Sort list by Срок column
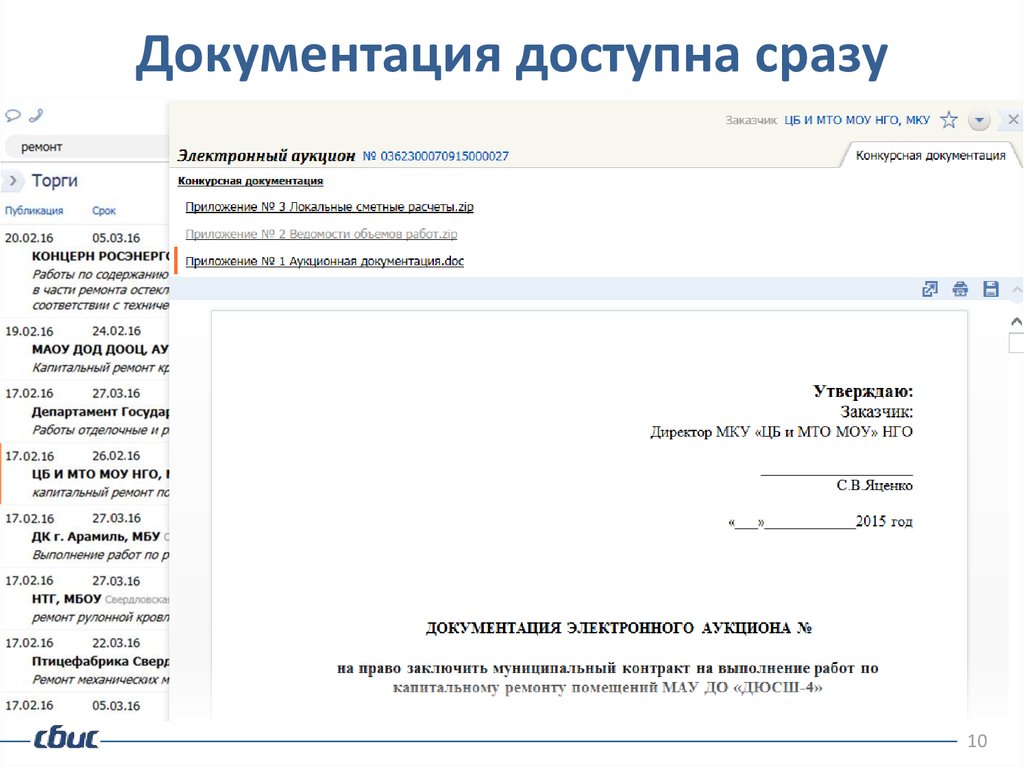 [x=104, y=211]
